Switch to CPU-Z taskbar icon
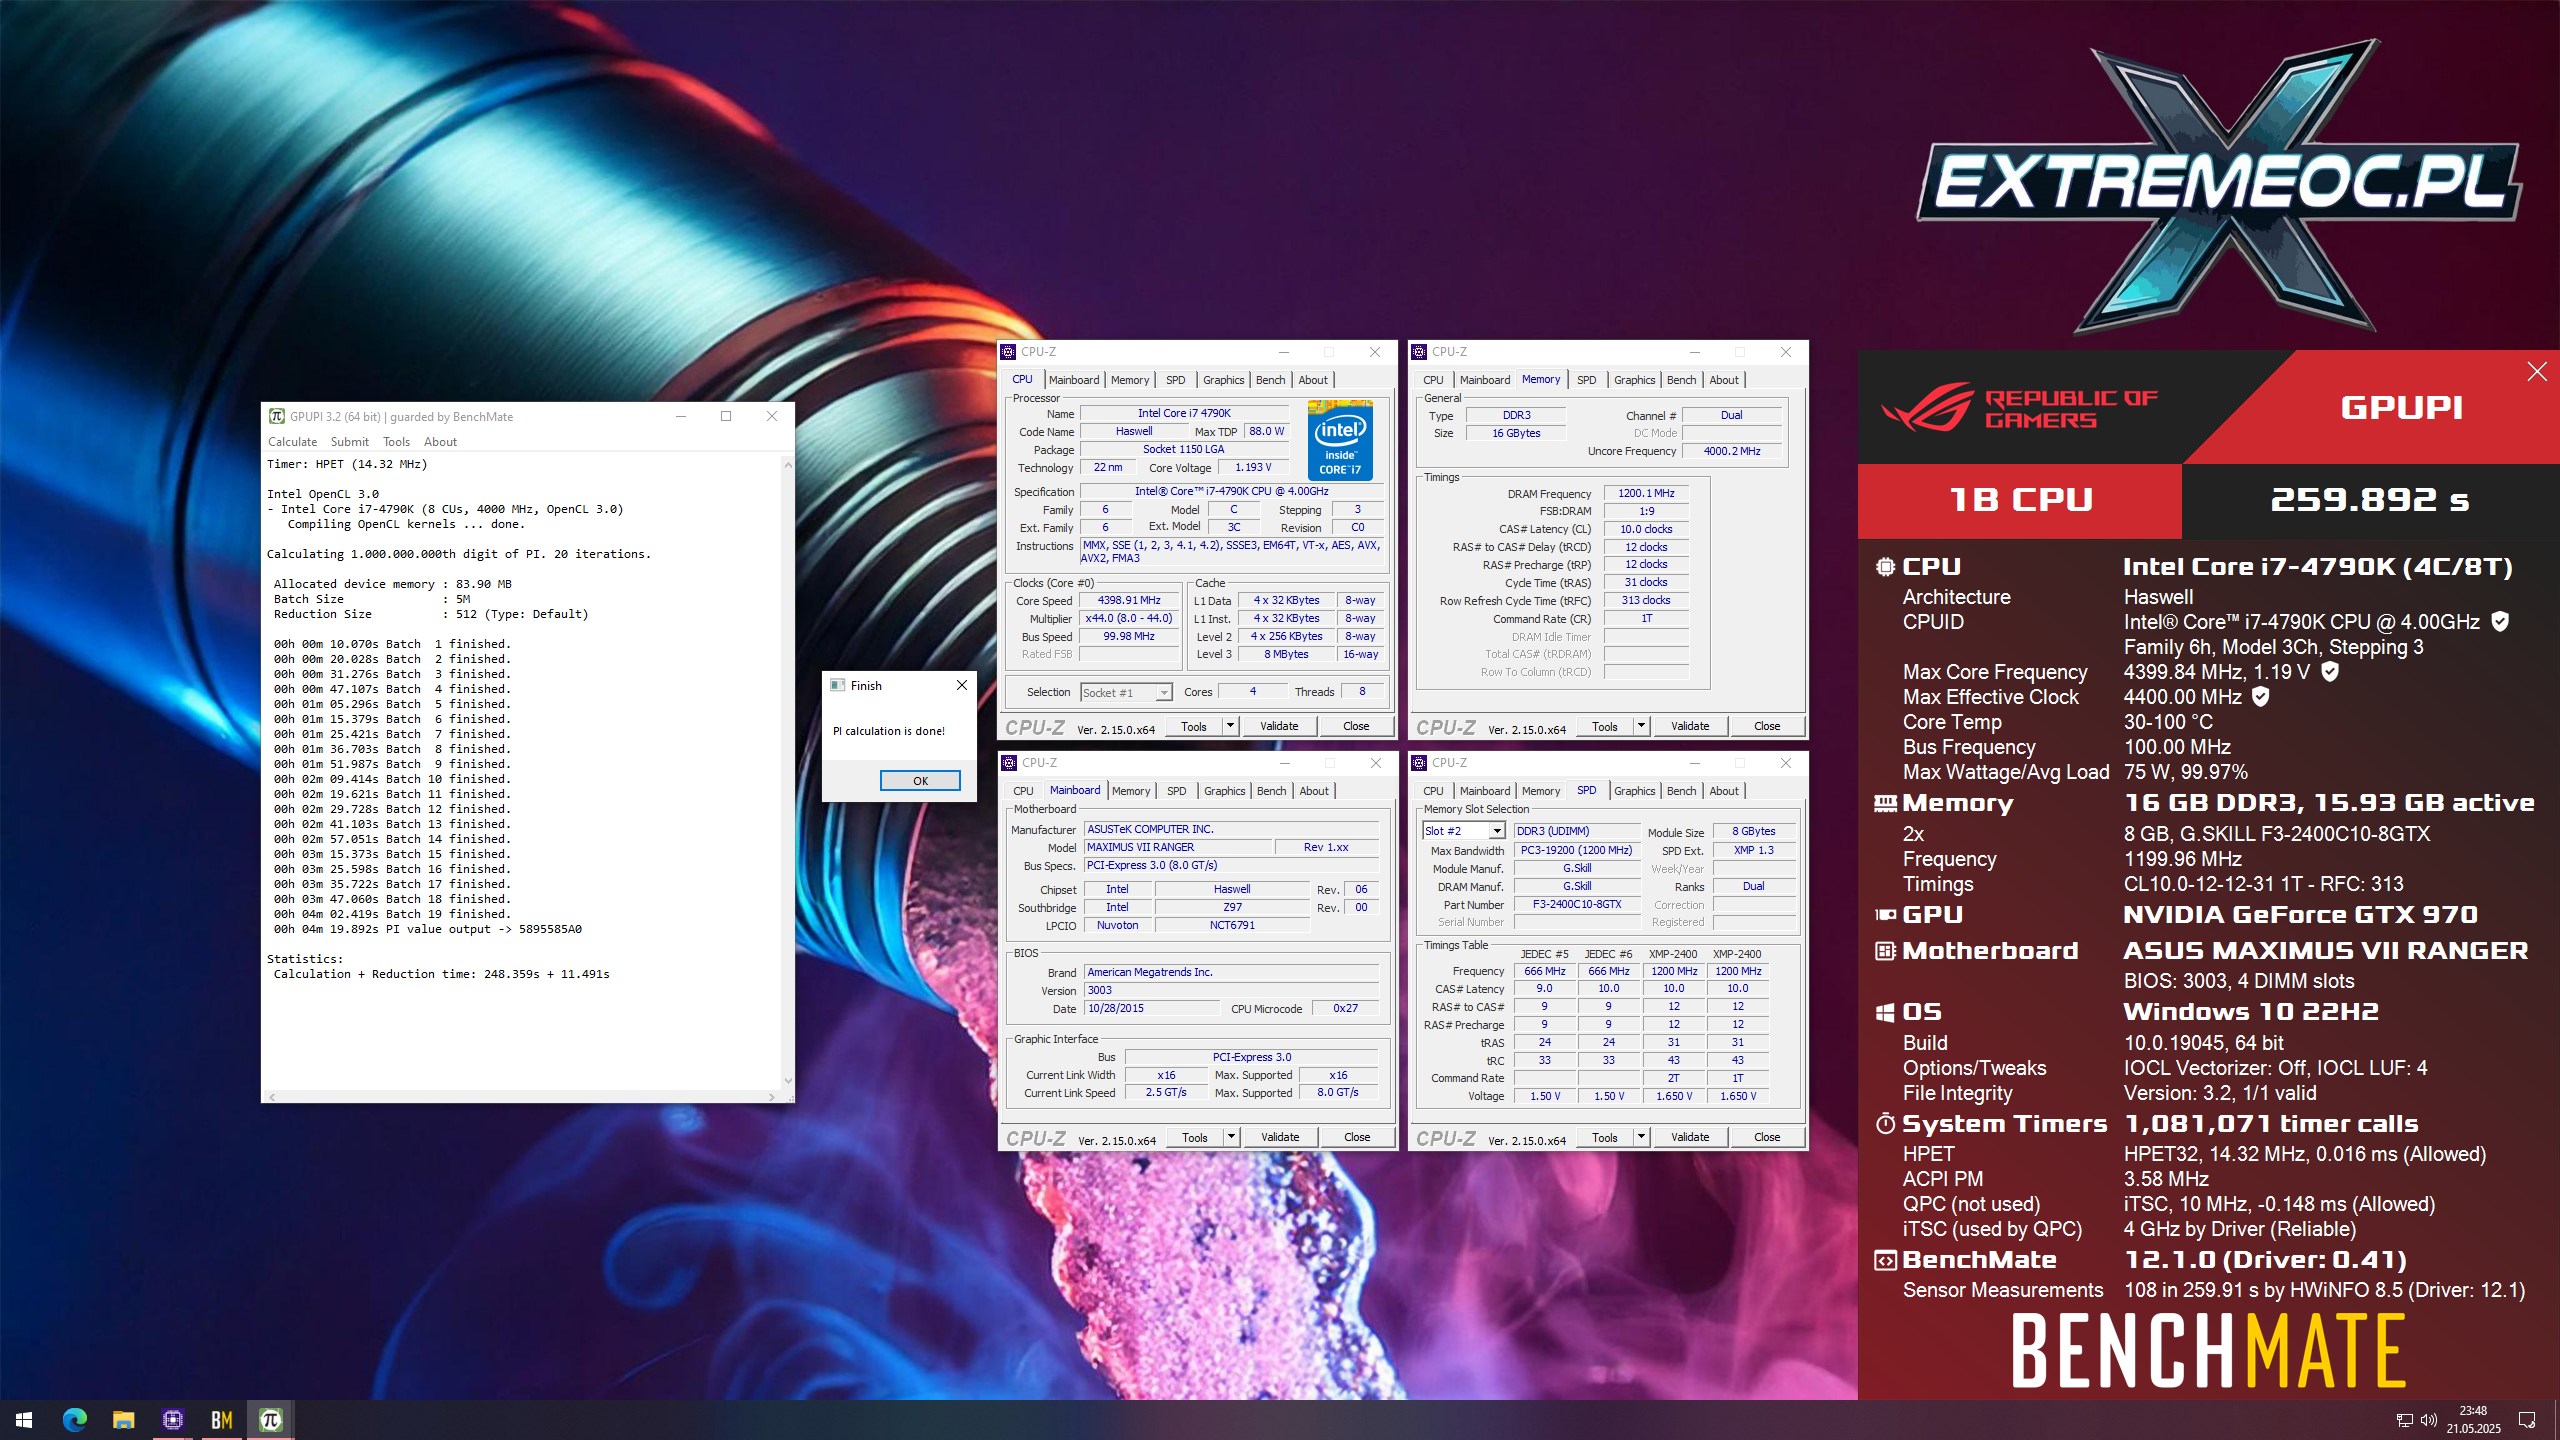The width and height of the screenshot is (2560, 1440). pos(173,1420)
